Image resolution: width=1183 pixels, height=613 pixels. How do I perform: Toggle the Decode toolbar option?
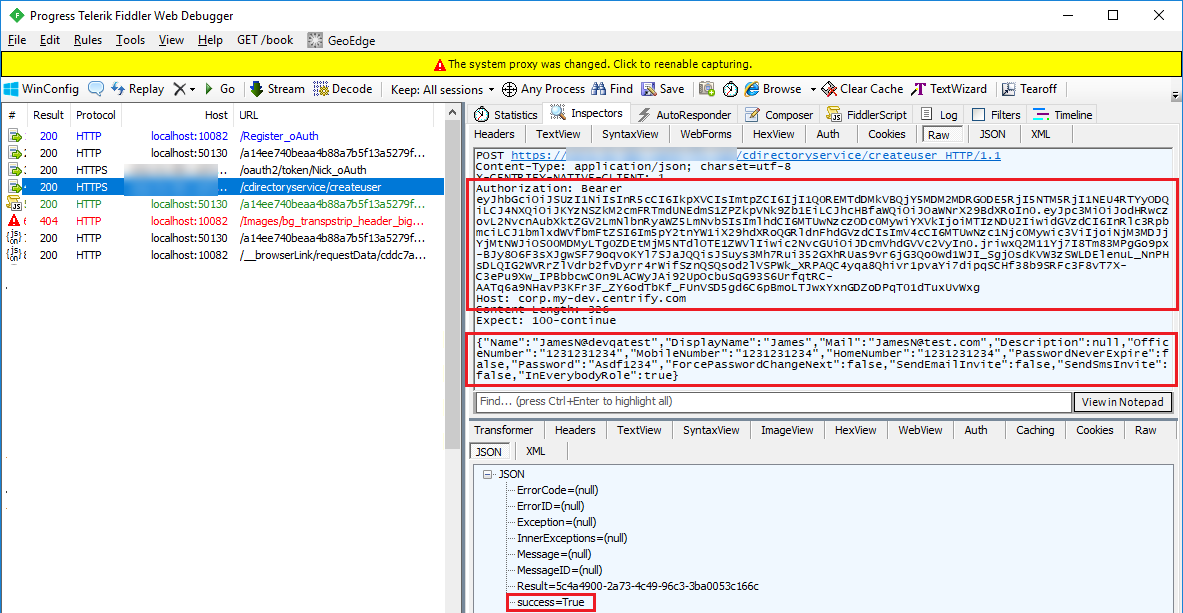[343, 89]
